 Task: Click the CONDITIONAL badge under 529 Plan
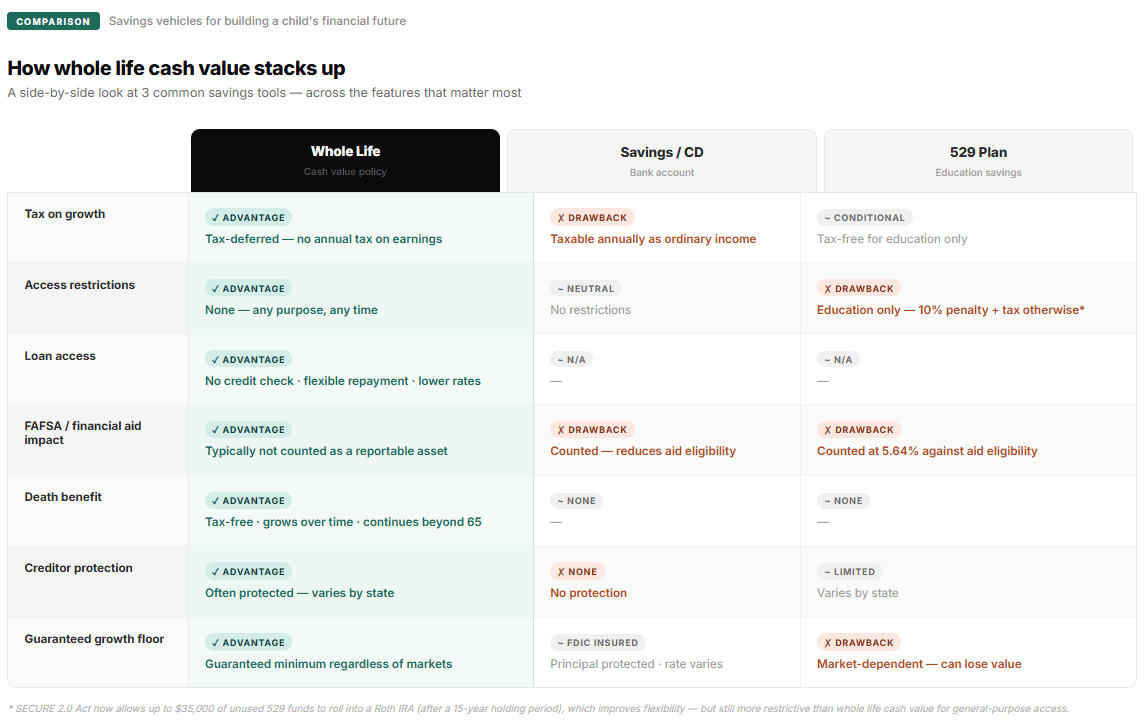coord(865,218)
